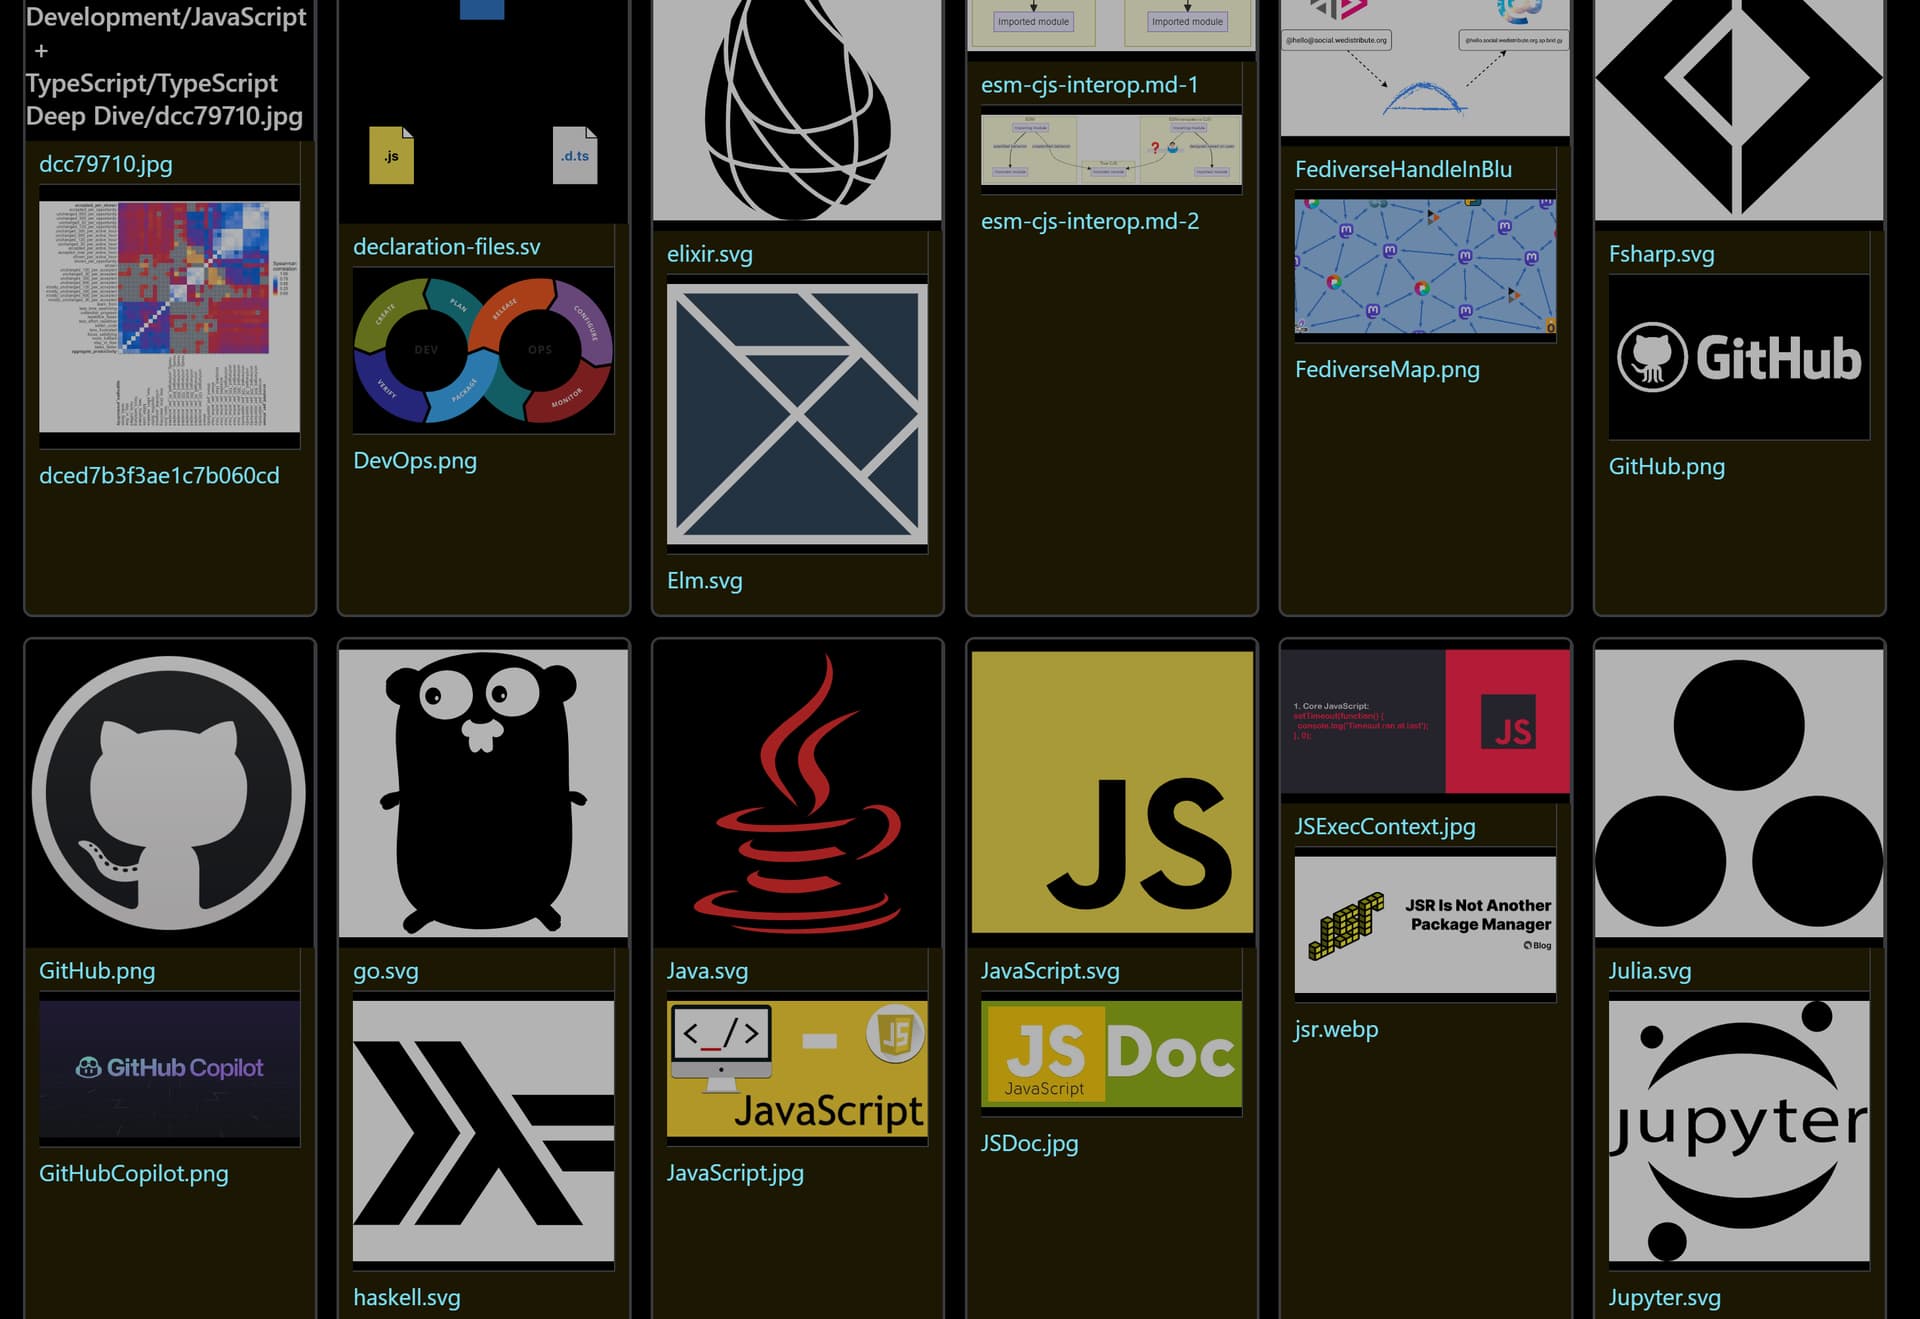Open the dced7b3f3ae1c7b060cd link

point(159,475)
